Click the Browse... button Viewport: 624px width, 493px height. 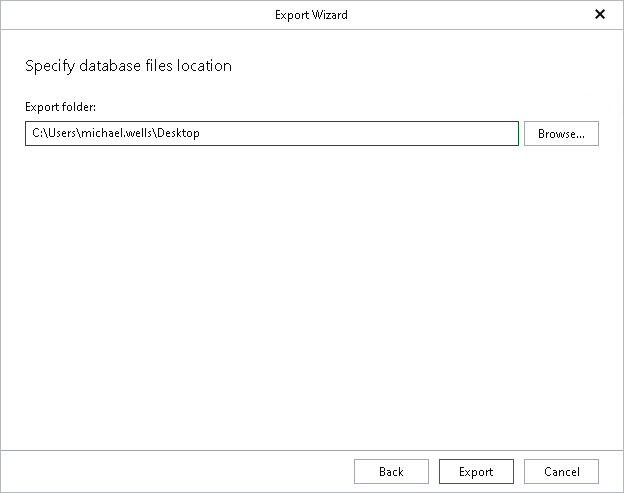pos(561,134)
